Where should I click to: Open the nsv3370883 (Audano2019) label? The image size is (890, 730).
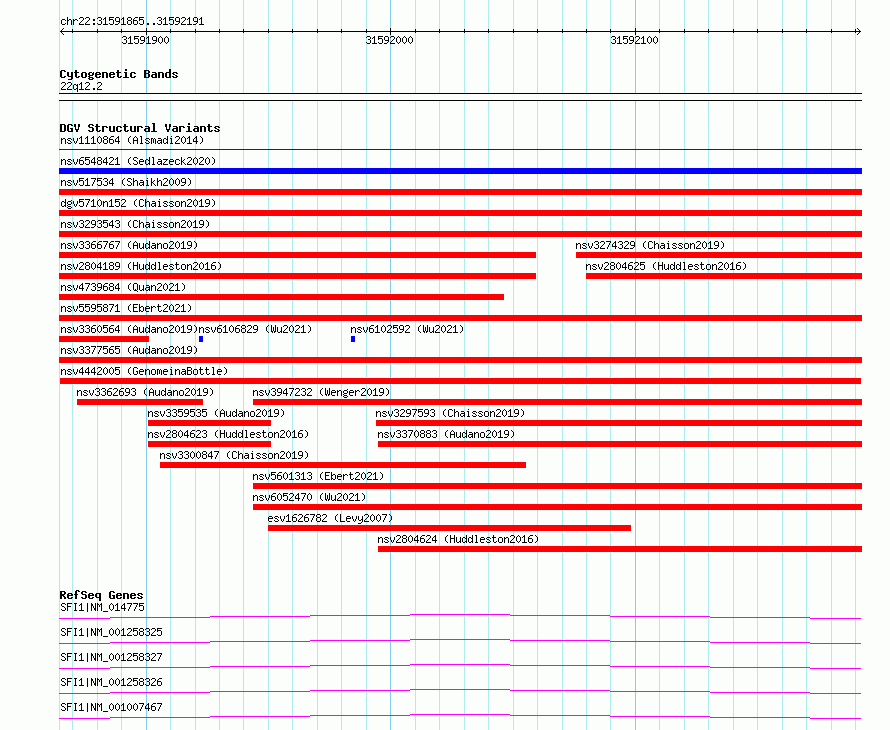pos(446,434)
